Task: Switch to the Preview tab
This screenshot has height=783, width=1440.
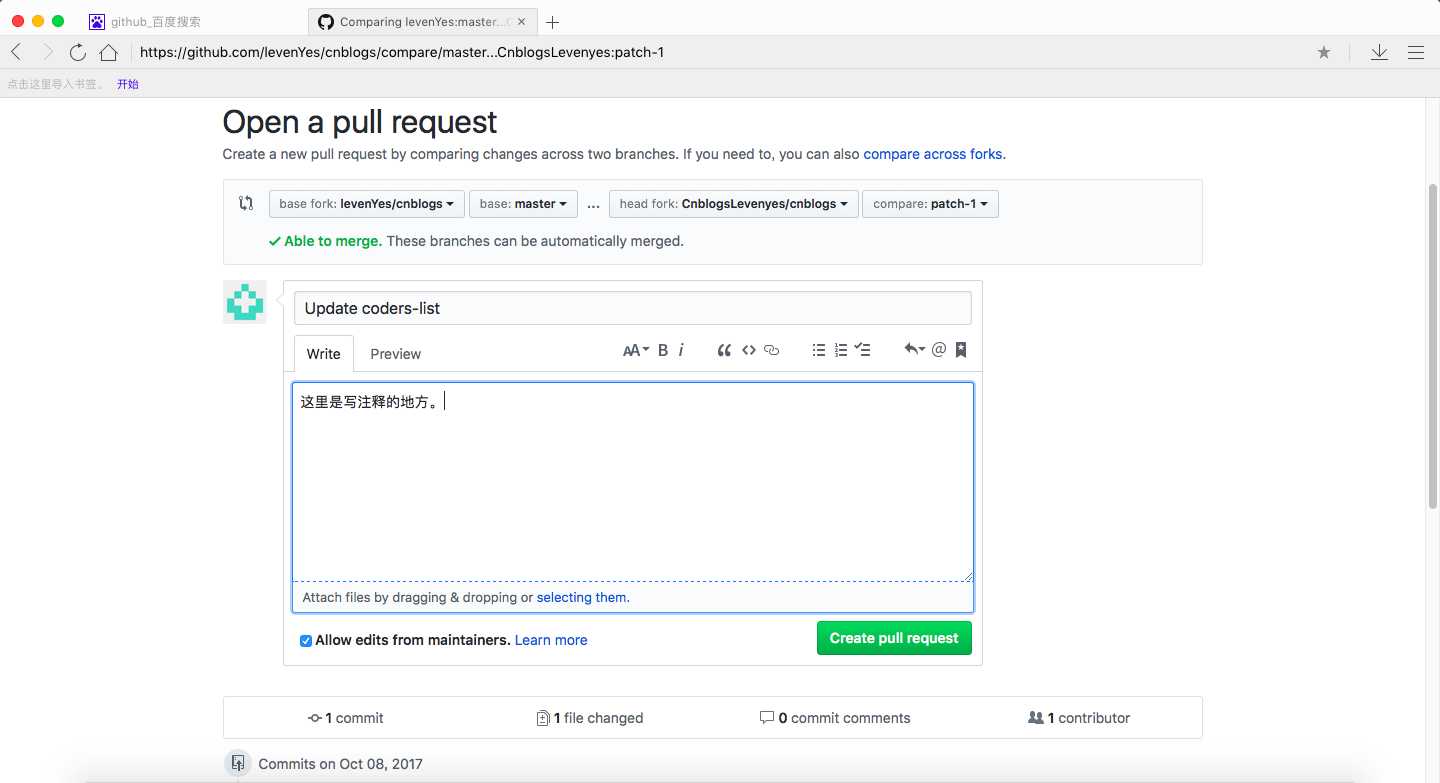Action: [x=395, y=353]
